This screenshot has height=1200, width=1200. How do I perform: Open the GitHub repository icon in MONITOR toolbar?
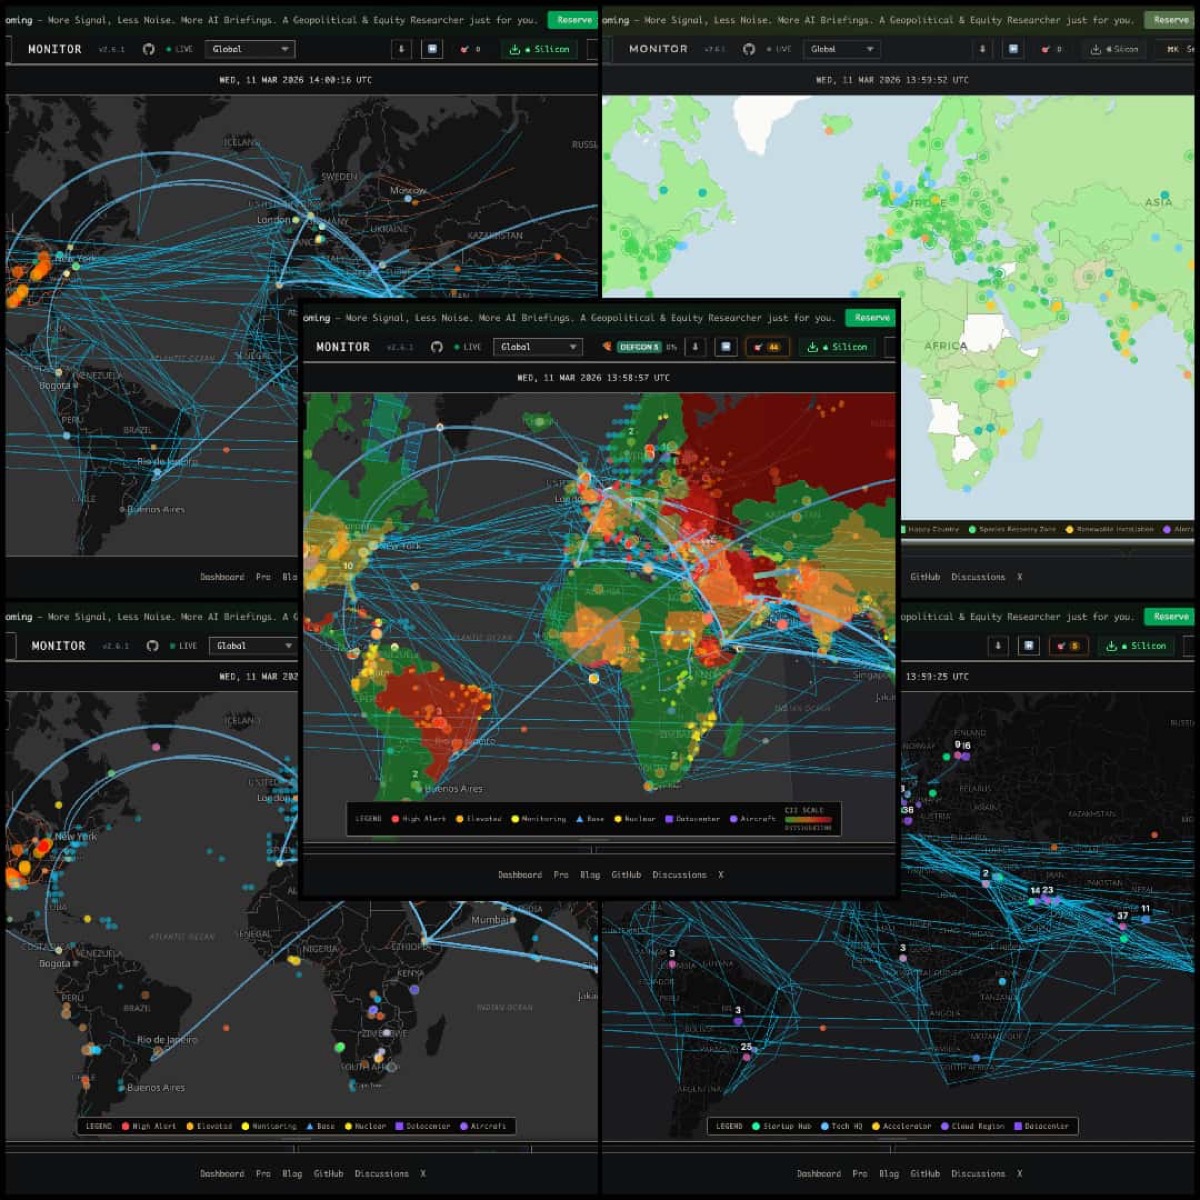[x=437, y=347]
